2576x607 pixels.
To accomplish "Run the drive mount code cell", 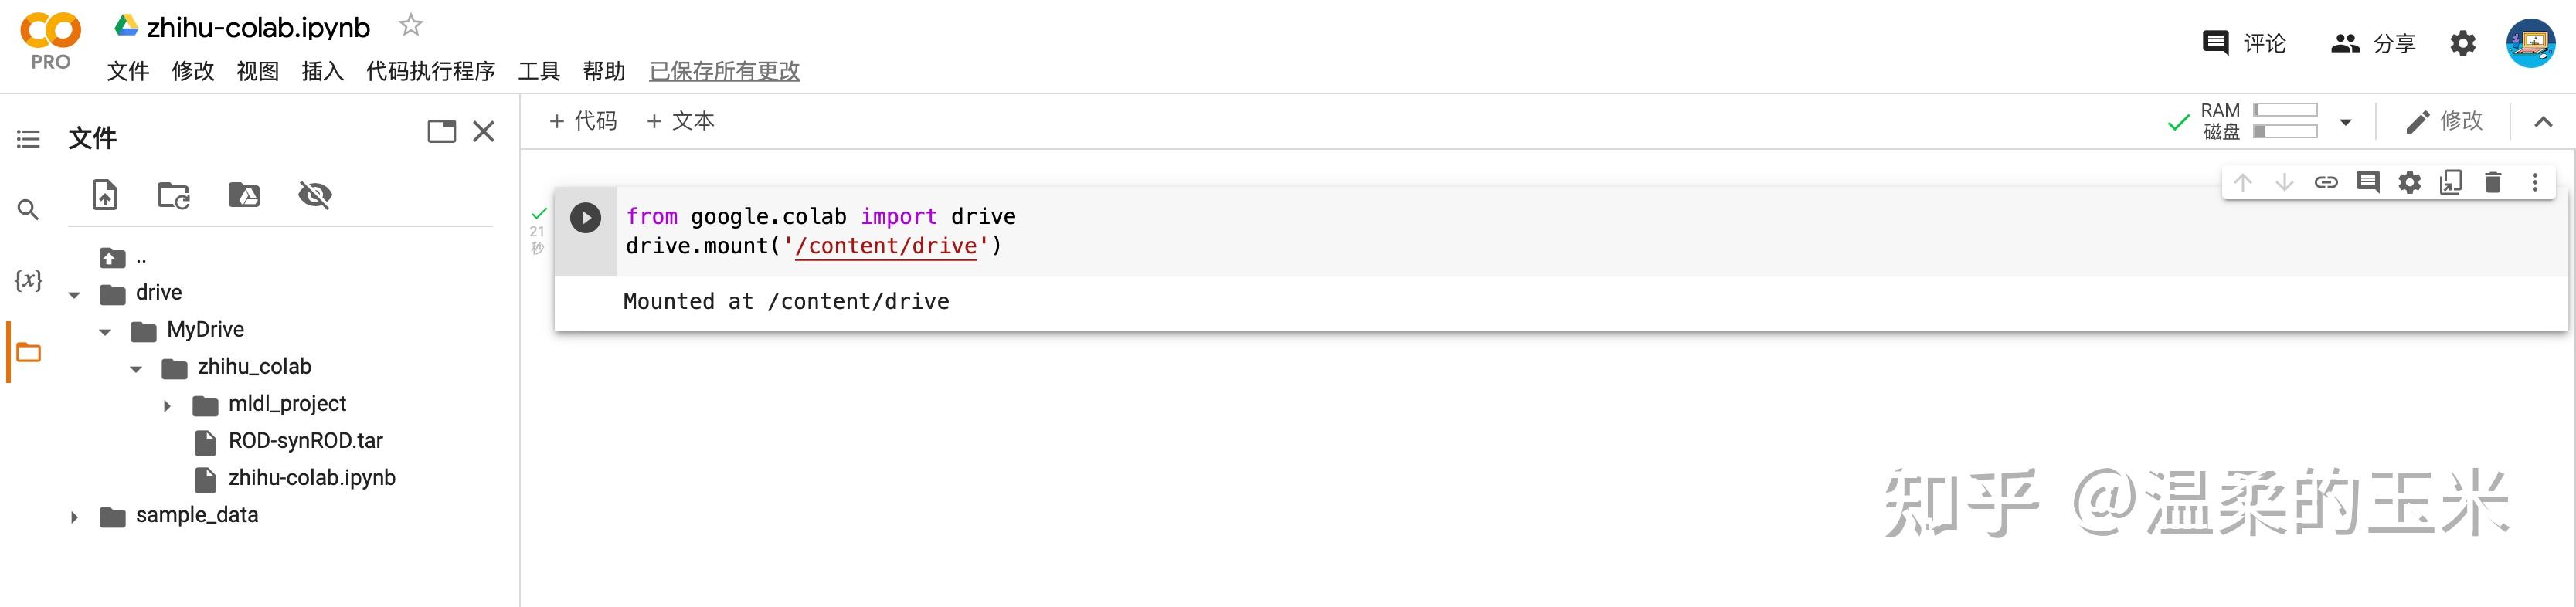I will pyautogui.click(x=585, y=218).
